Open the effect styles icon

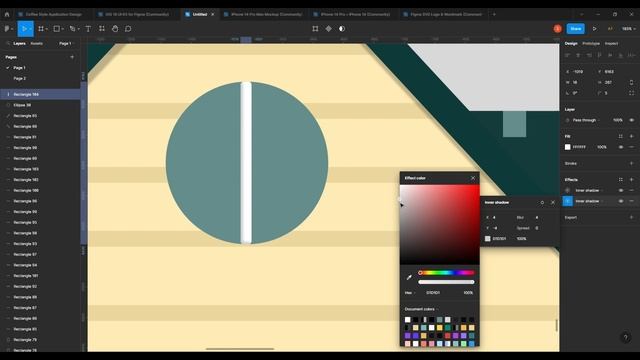tap(621, 180)
